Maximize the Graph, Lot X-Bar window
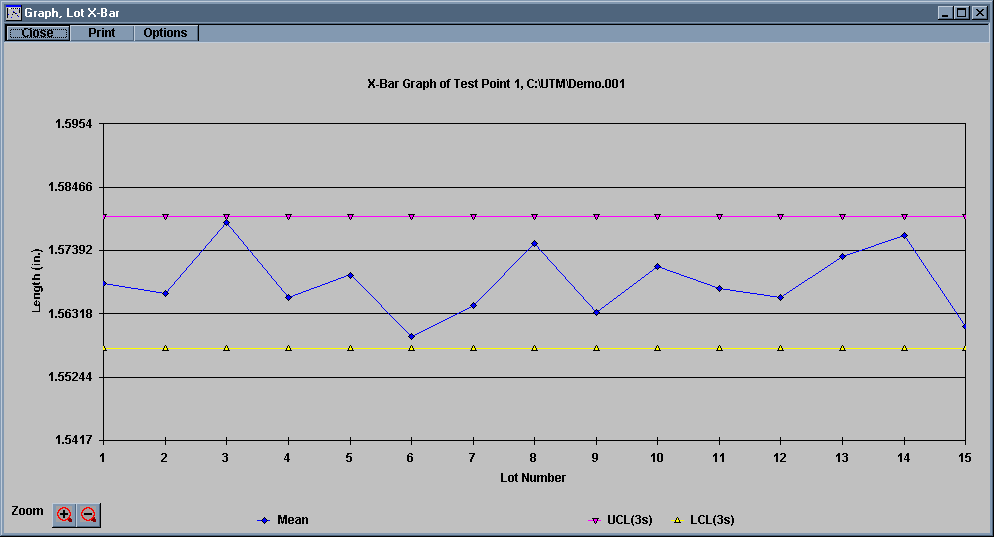Viewport: 994px width, 537px height. tap(962, 13)
